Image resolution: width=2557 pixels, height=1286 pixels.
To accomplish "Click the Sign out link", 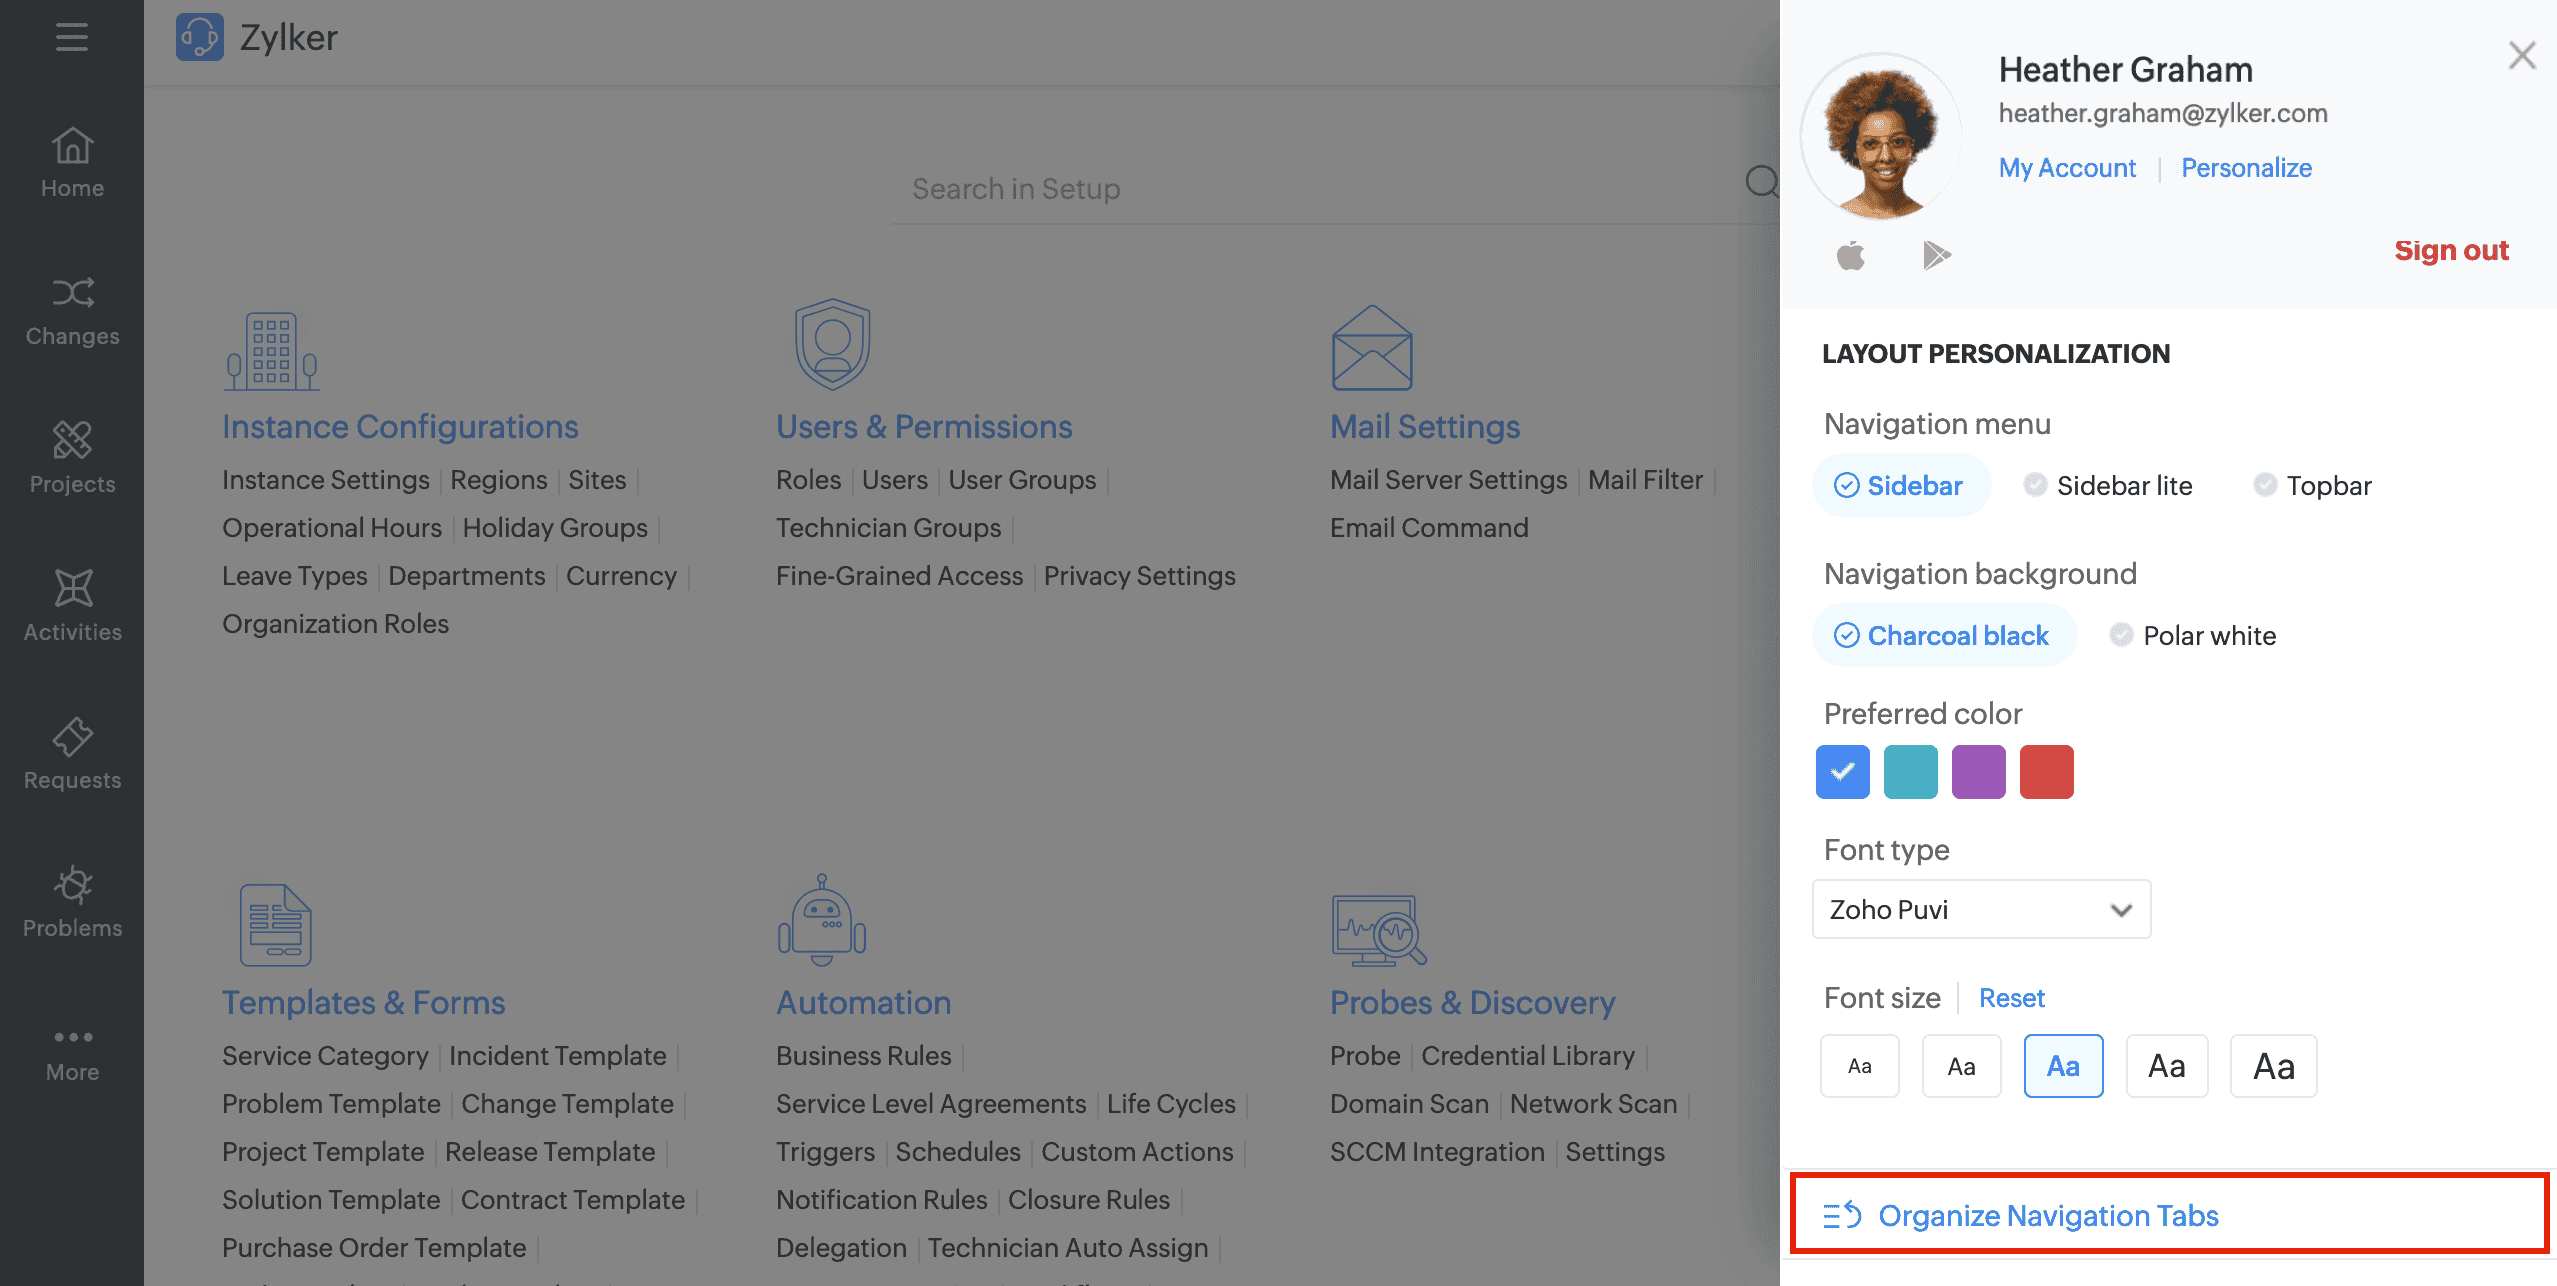I will pyautogui.click(x=2451, y=250).
